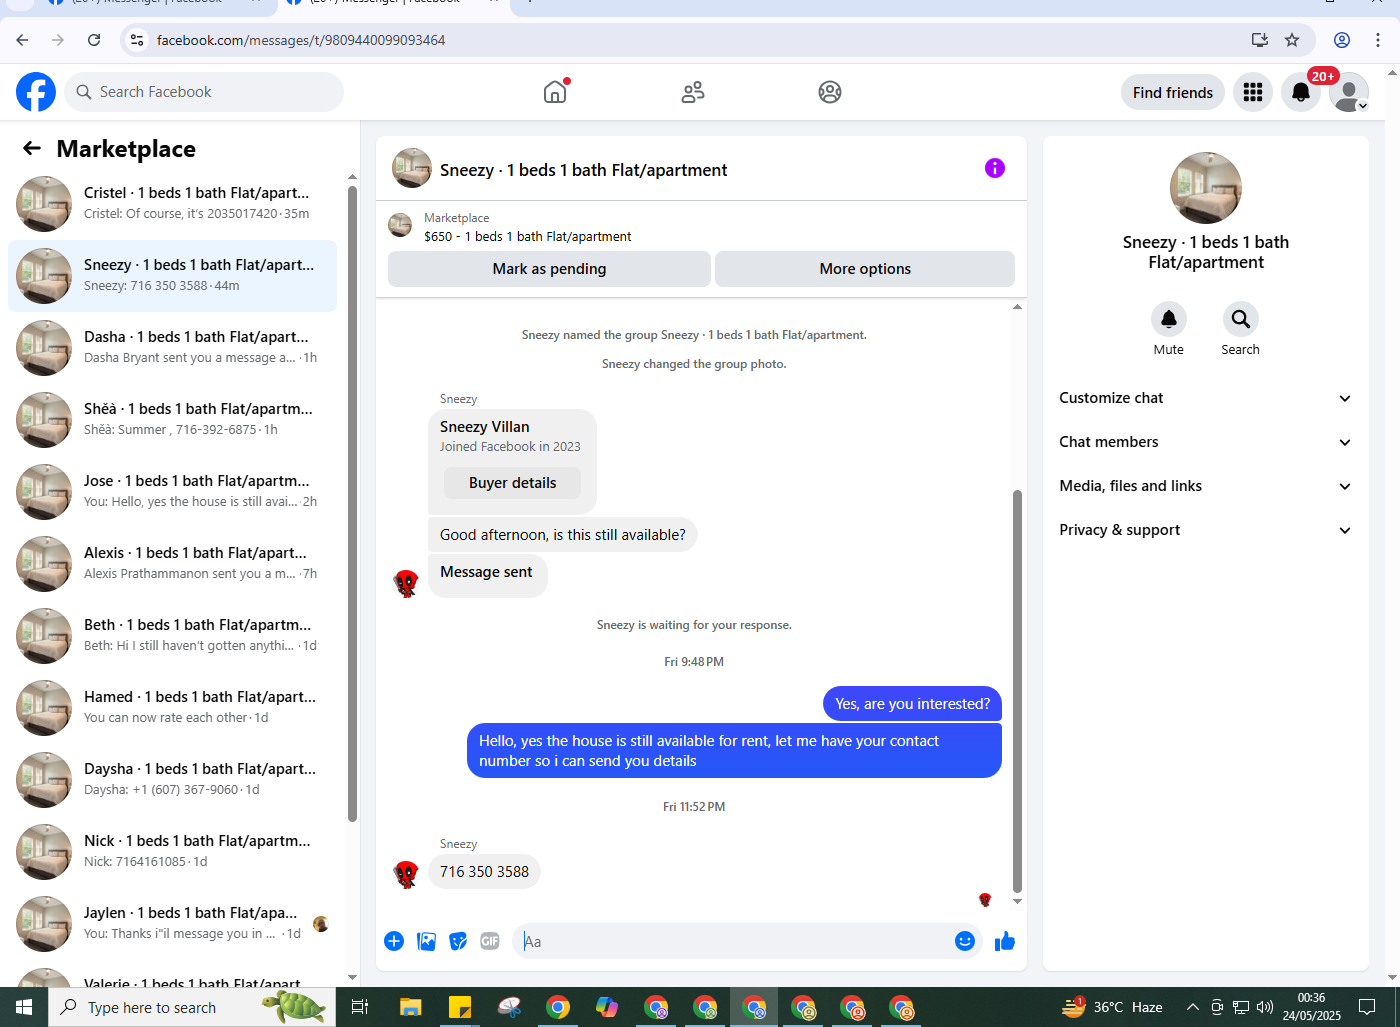Go to the Home feed icon
The height and width of the screenshot is (1027, 1400).
click(555, 92)
